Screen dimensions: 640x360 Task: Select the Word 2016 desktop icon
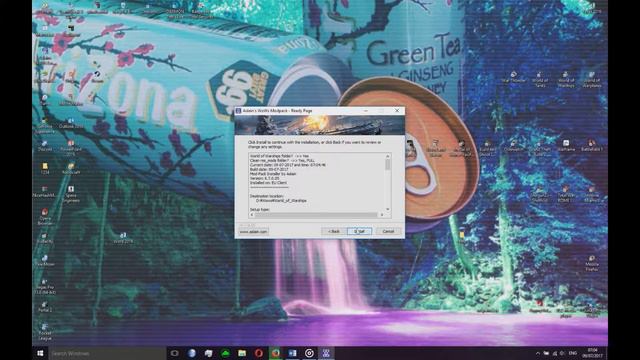(123, 238)
